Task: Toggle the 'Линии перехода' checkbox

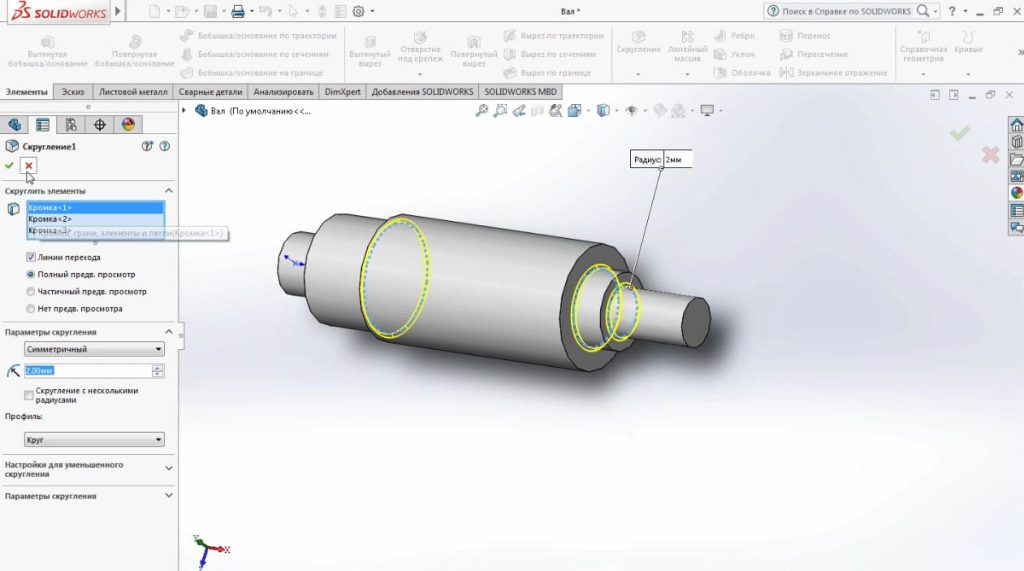Action: click(x=31, y=257)
